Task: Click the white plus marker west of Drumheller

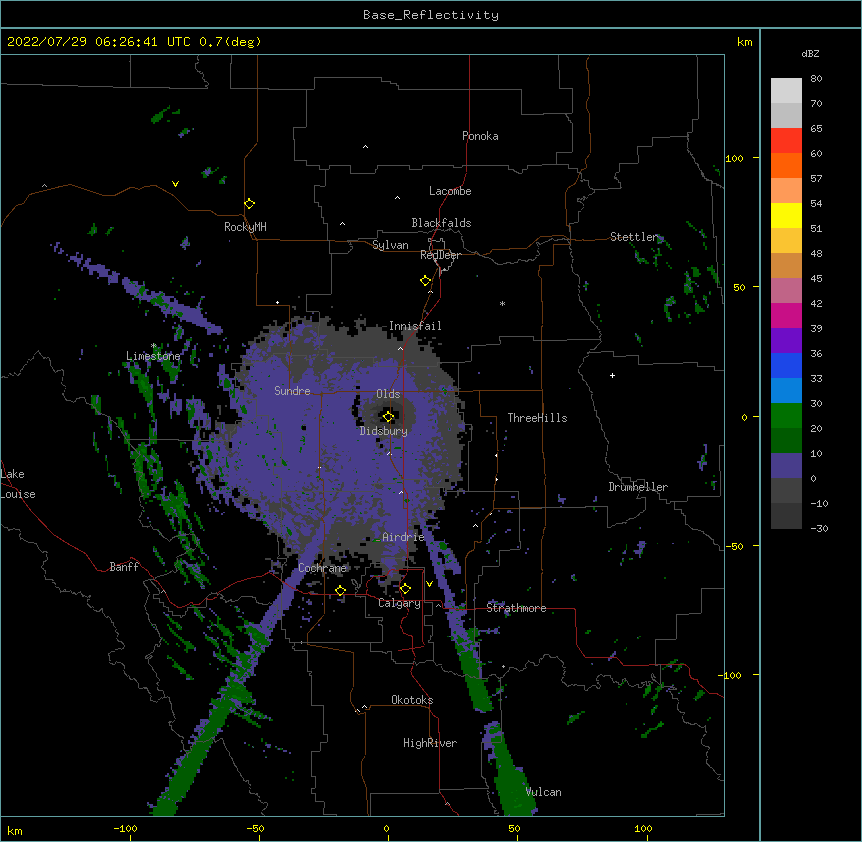Action: (612, 375)
